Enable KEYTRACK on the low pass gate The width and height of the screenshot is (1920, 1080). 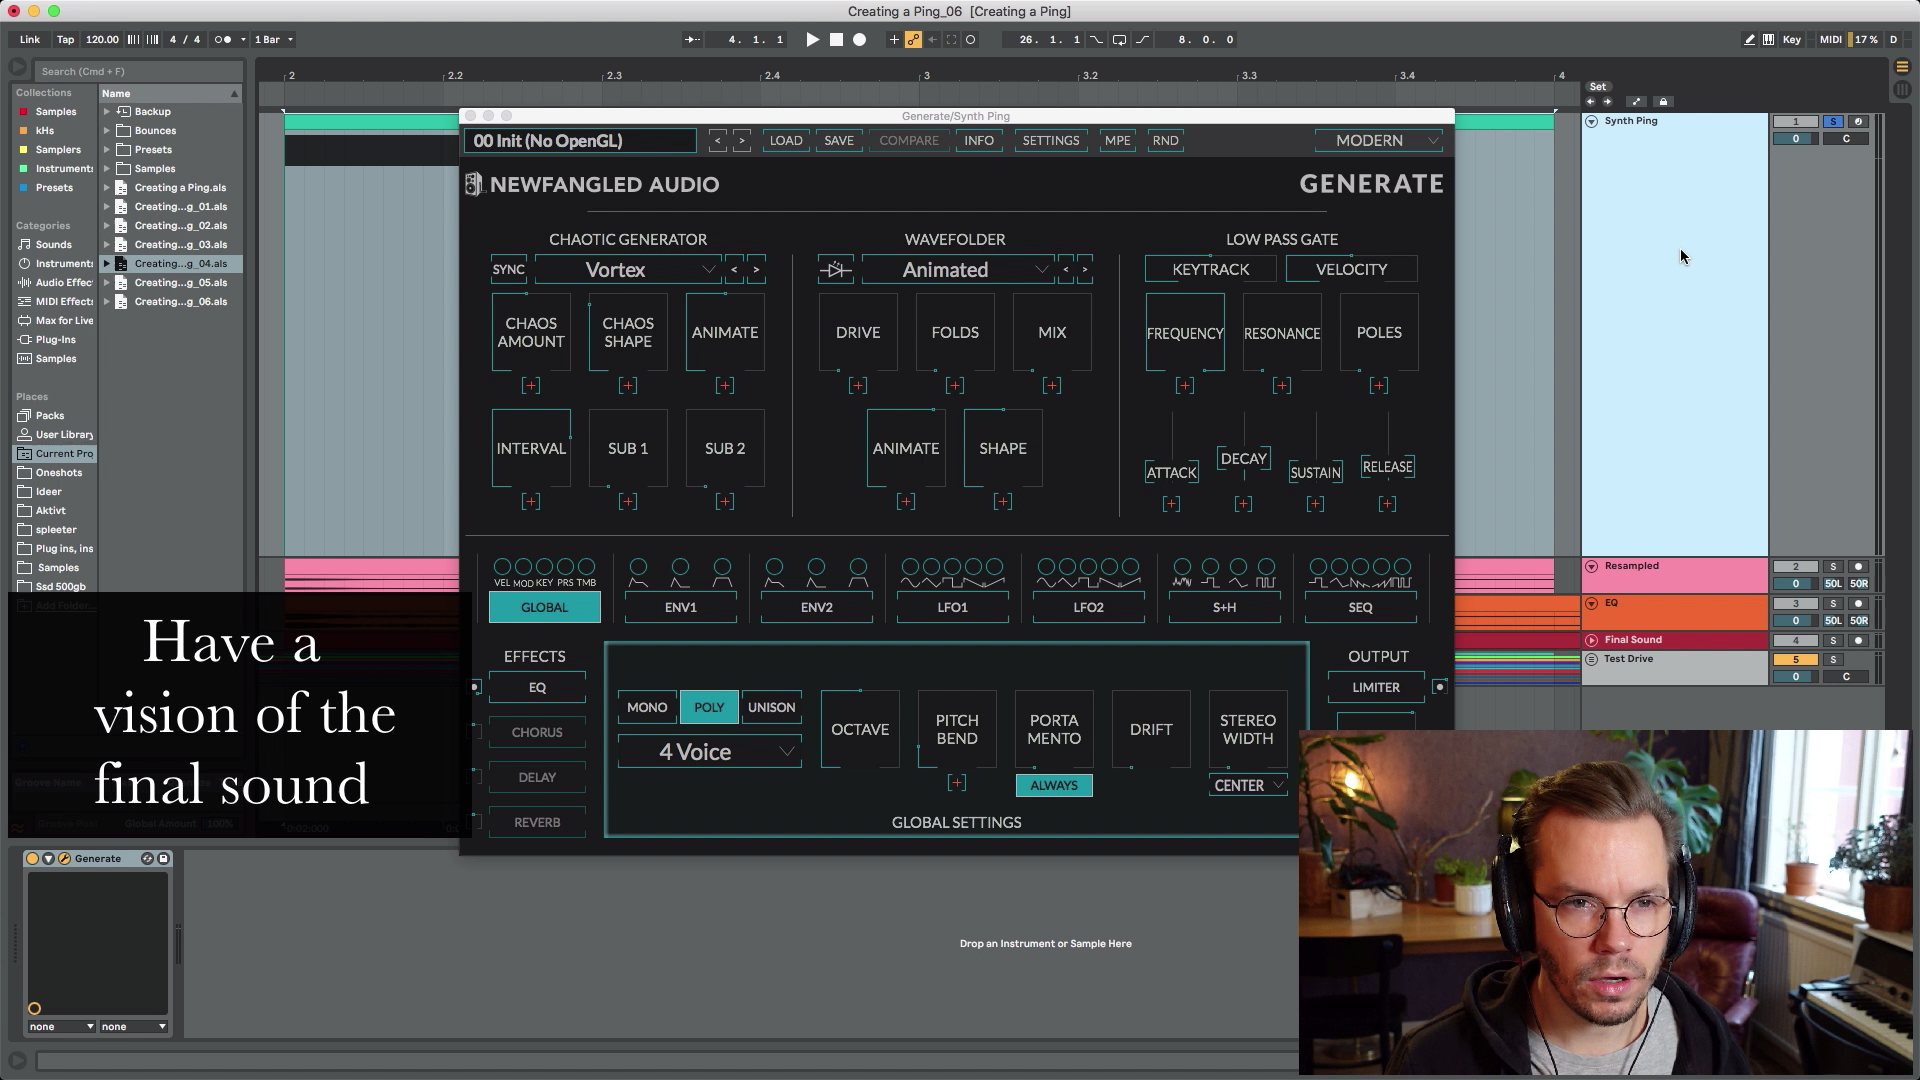[x=1210, y=270]
